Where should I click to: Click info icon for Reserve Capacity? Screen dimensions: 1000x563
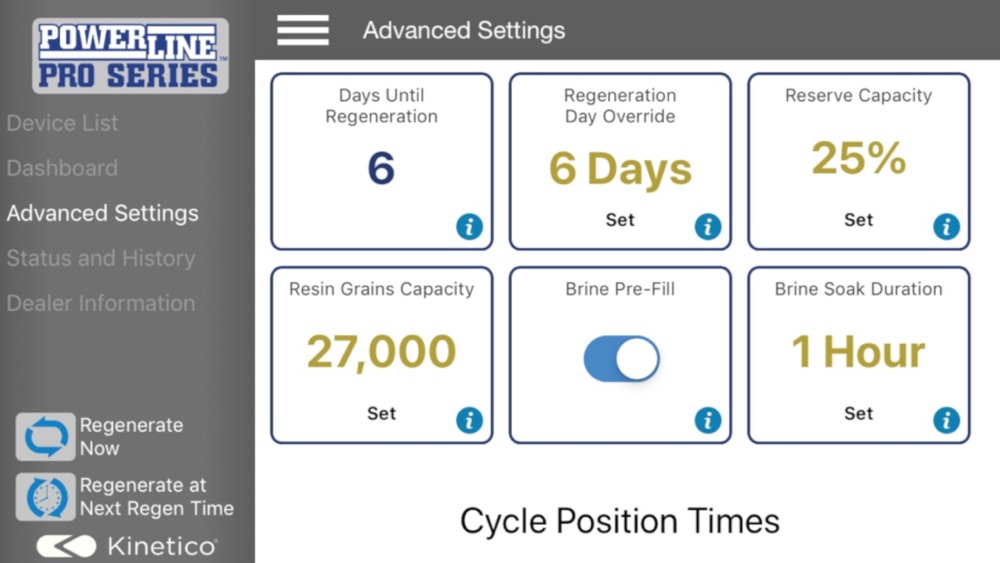(946, 226)
